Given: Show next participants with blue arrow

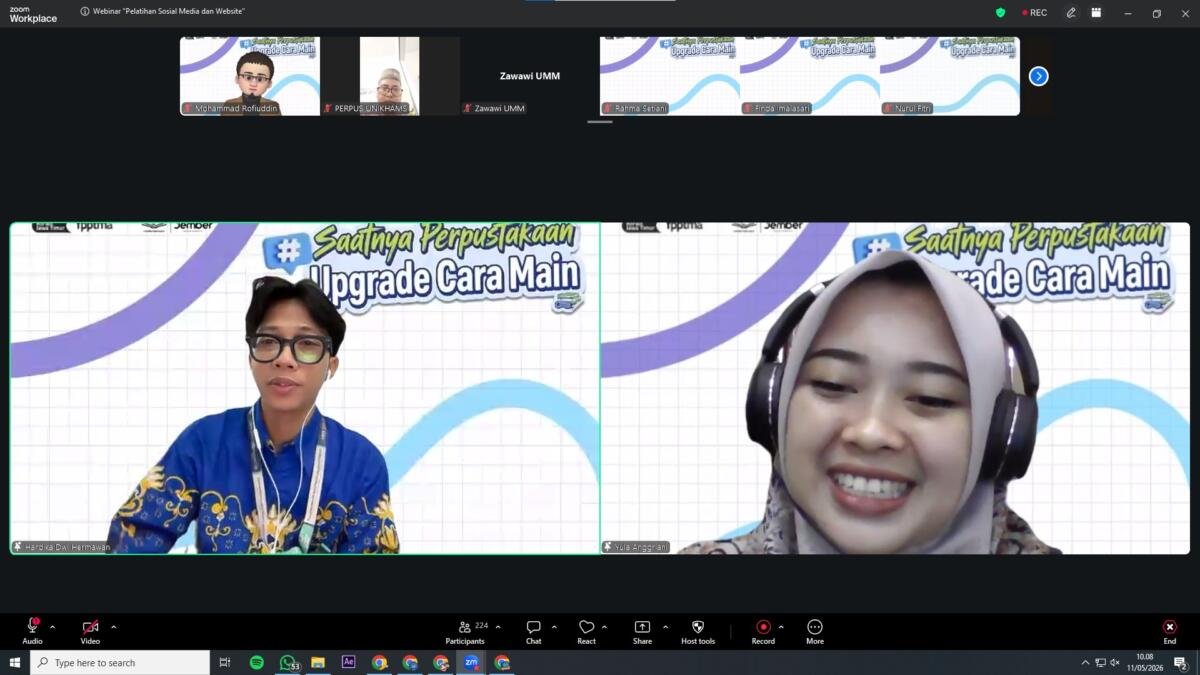Looking at the screenshot, I should click(1039, 76).
